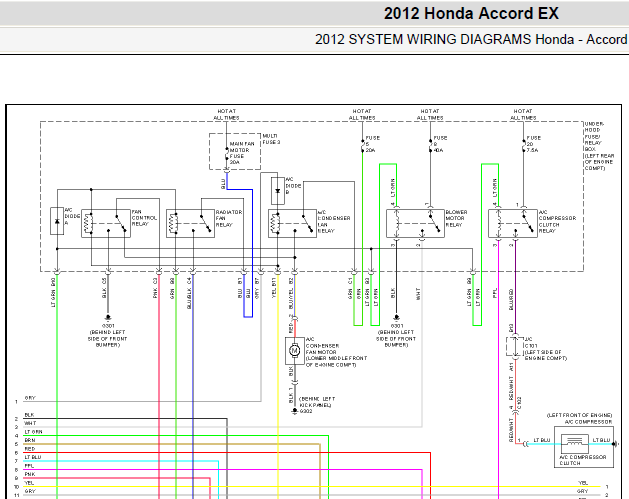Click the "BLOWER MOTOR RELAY" label
The width and height of the screenshot is (629, 499).
457,218
